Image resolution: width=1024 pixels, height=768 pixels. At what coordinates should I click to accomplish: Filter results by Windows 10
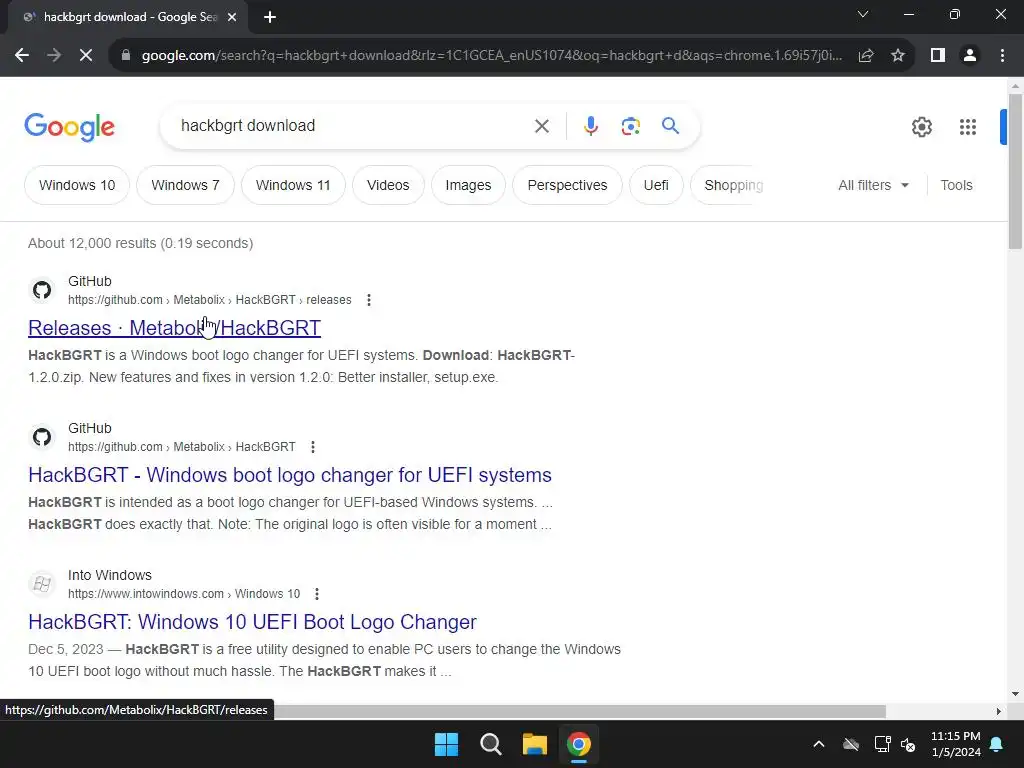coord(77,185)
